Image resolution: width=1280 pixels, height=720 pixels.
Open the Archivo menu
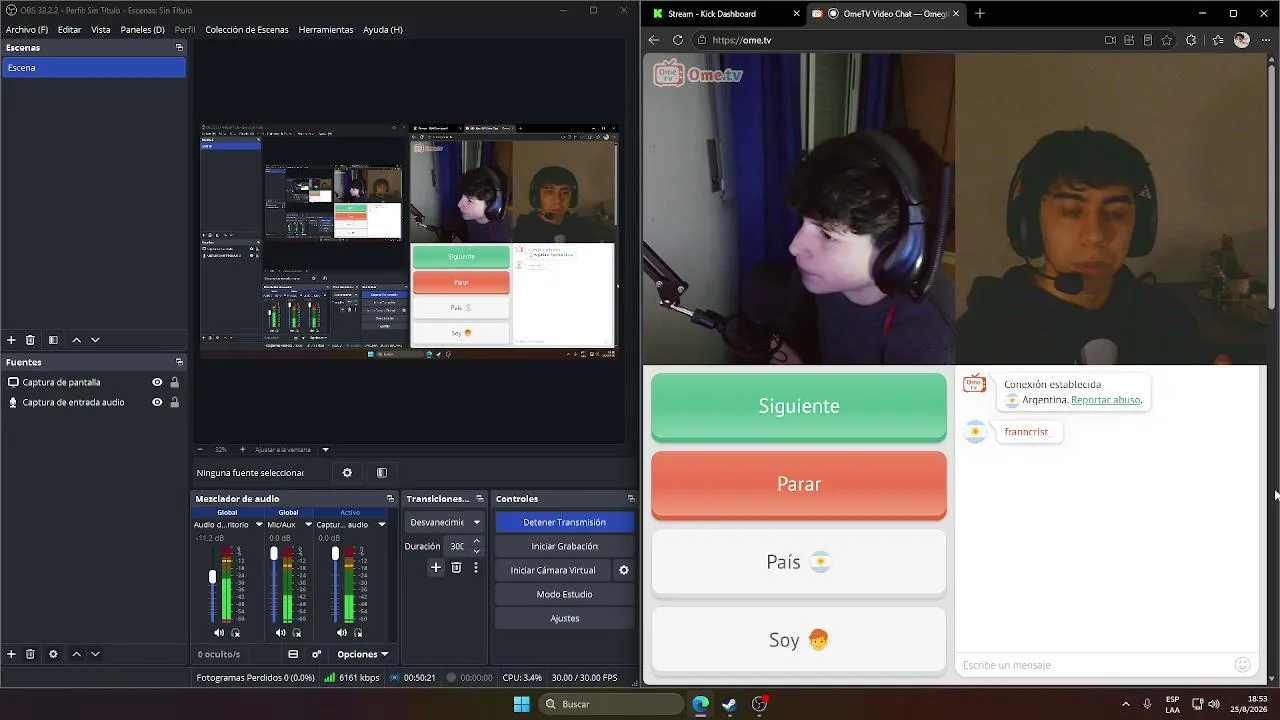pyautogui.click(x=27, y=30)
